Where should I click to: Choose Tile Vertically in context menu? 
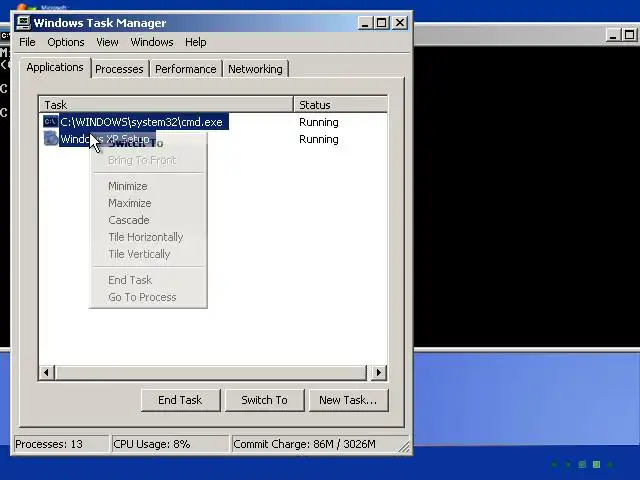pos(148,254)
